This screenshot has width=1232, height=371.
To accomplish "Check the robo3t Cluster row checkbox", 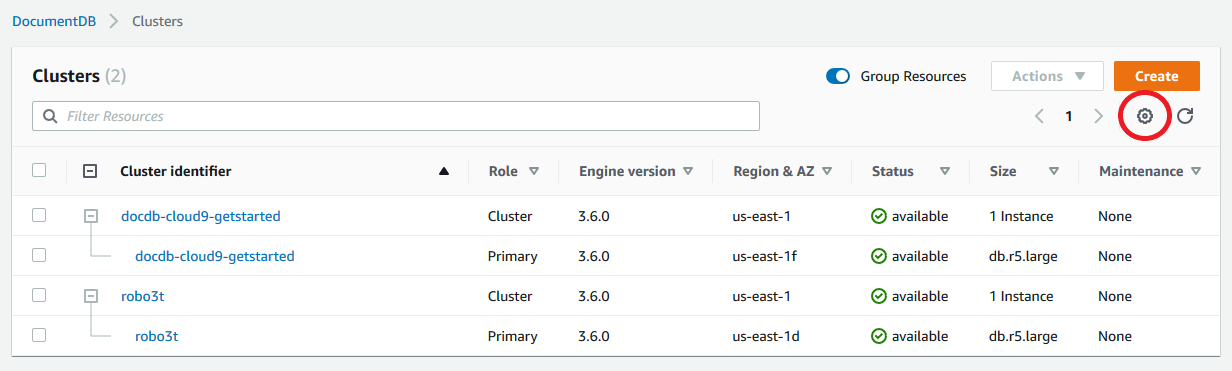I will 39,295.
